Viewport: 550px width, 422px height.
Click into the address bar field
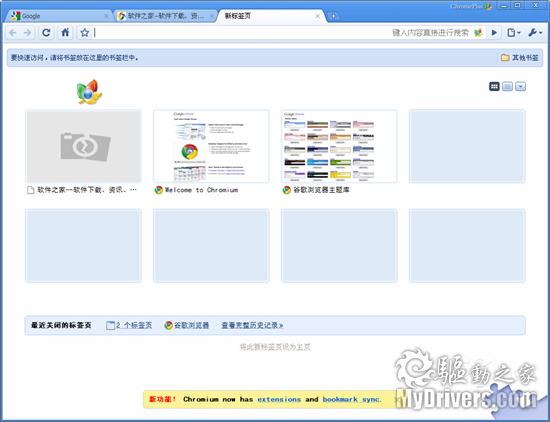[242, 33]
